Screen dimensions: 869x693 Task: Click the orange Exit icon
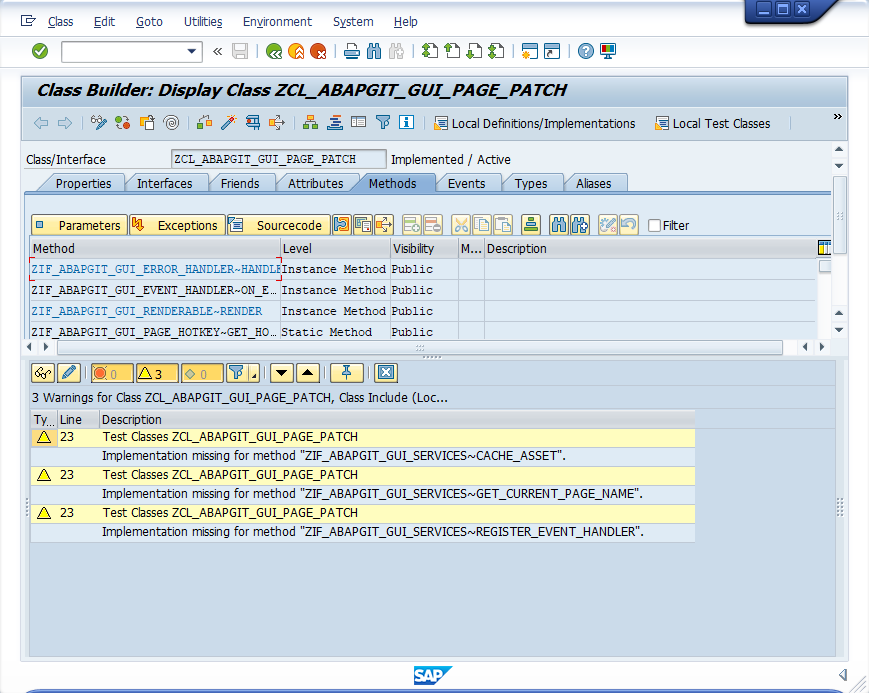297,52
